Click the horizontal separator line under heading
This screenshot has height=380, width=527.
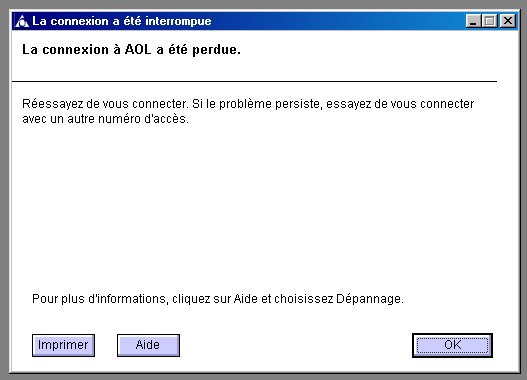click(254, 81)
